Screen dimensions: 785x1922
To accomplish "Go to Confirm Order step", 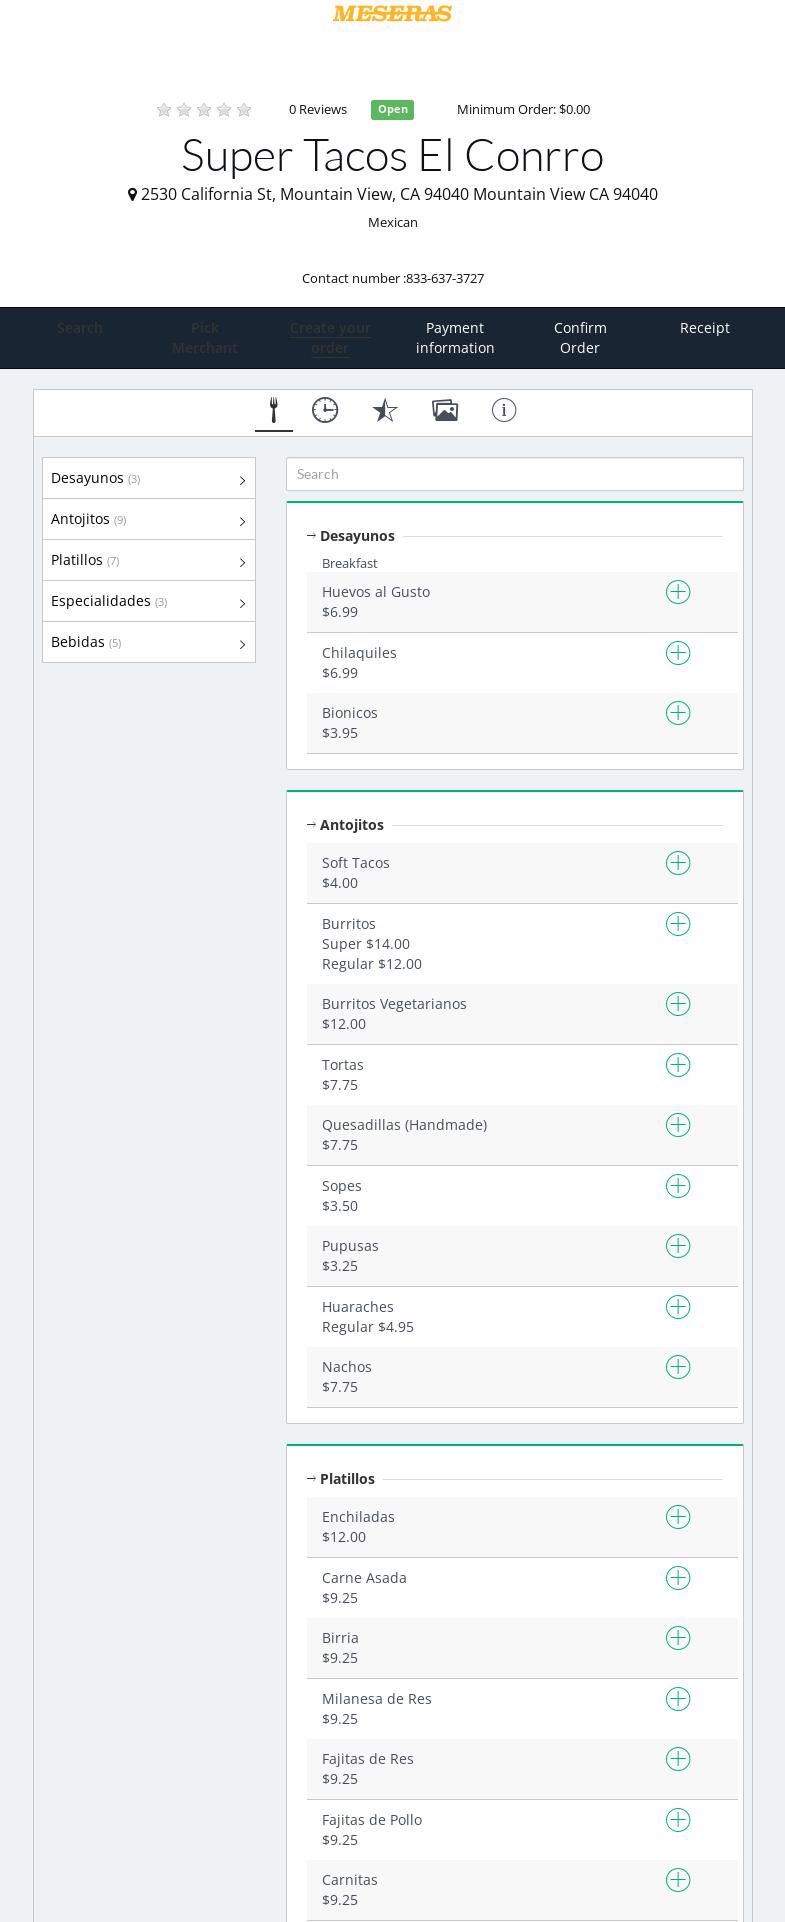I will click(x=580, y=338).
